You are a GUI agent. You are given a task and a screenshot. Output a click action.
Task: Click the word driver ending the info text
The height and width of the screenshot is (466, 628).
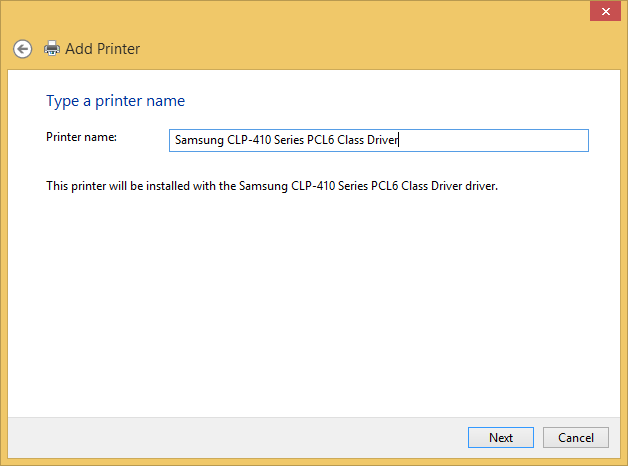481,186
